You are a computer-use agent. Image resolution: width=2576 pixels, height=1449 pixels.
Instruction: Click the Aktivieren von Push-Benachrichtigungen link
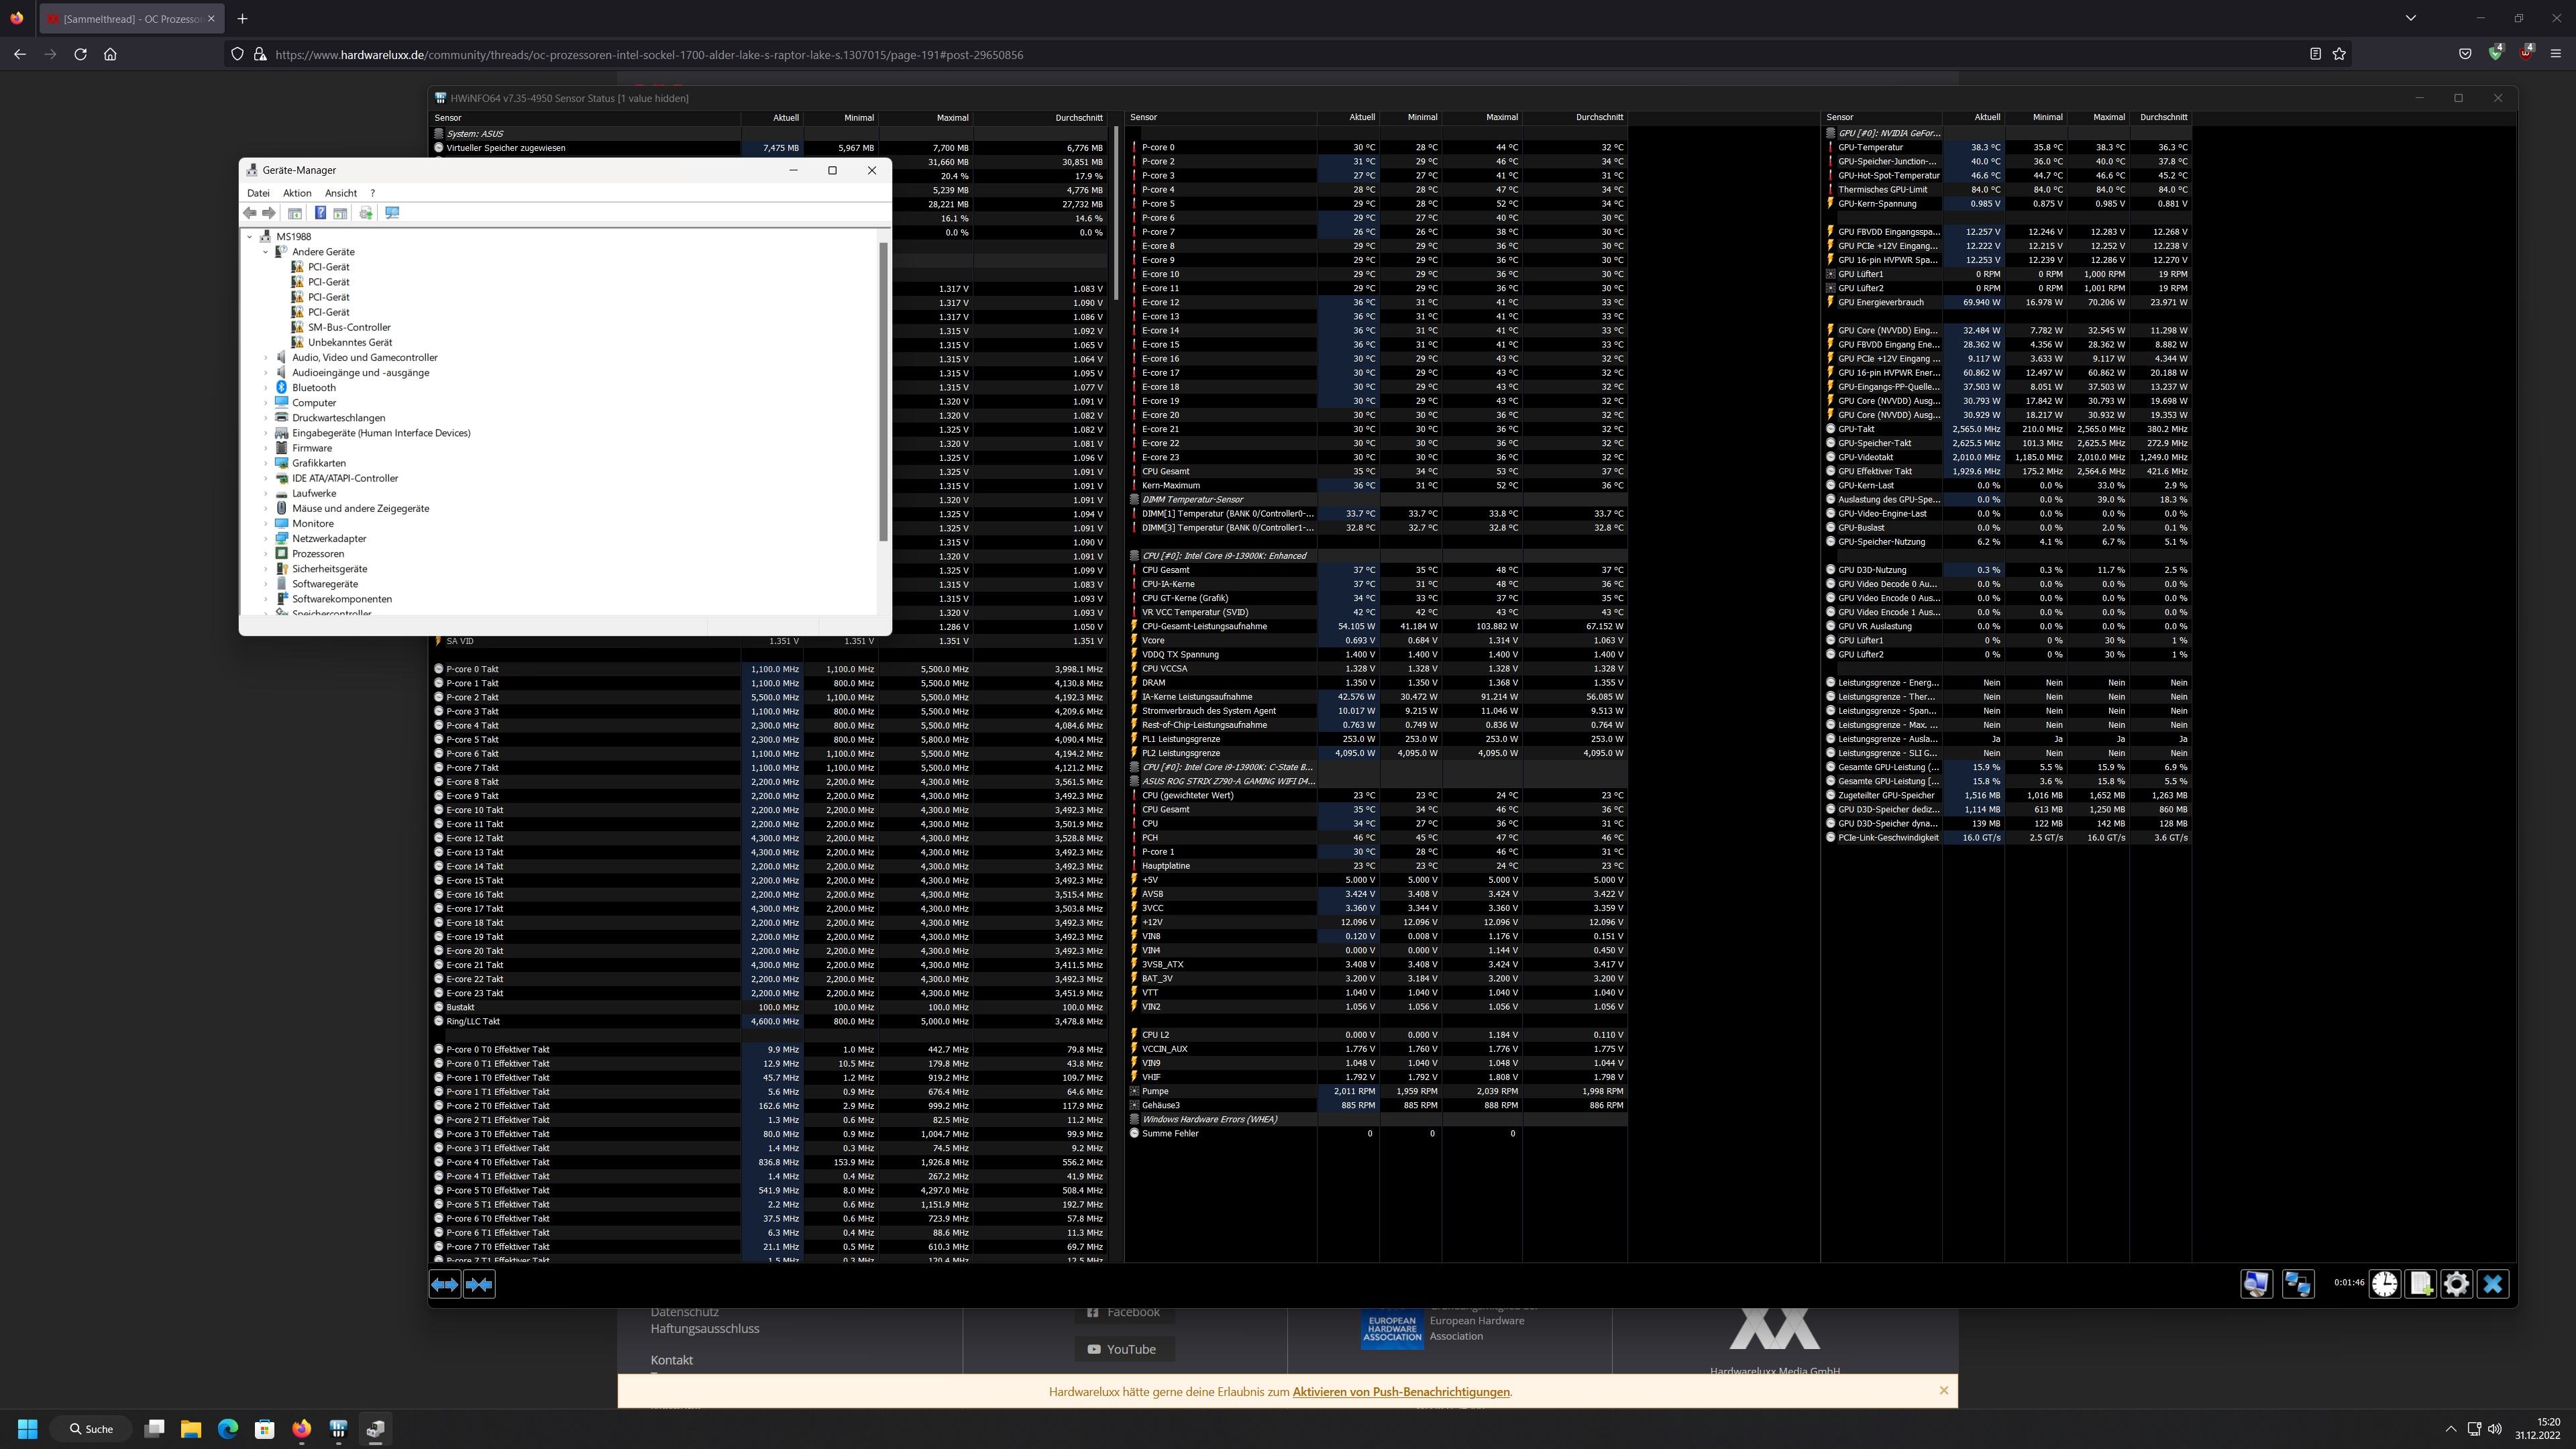coord(1401,1392)
